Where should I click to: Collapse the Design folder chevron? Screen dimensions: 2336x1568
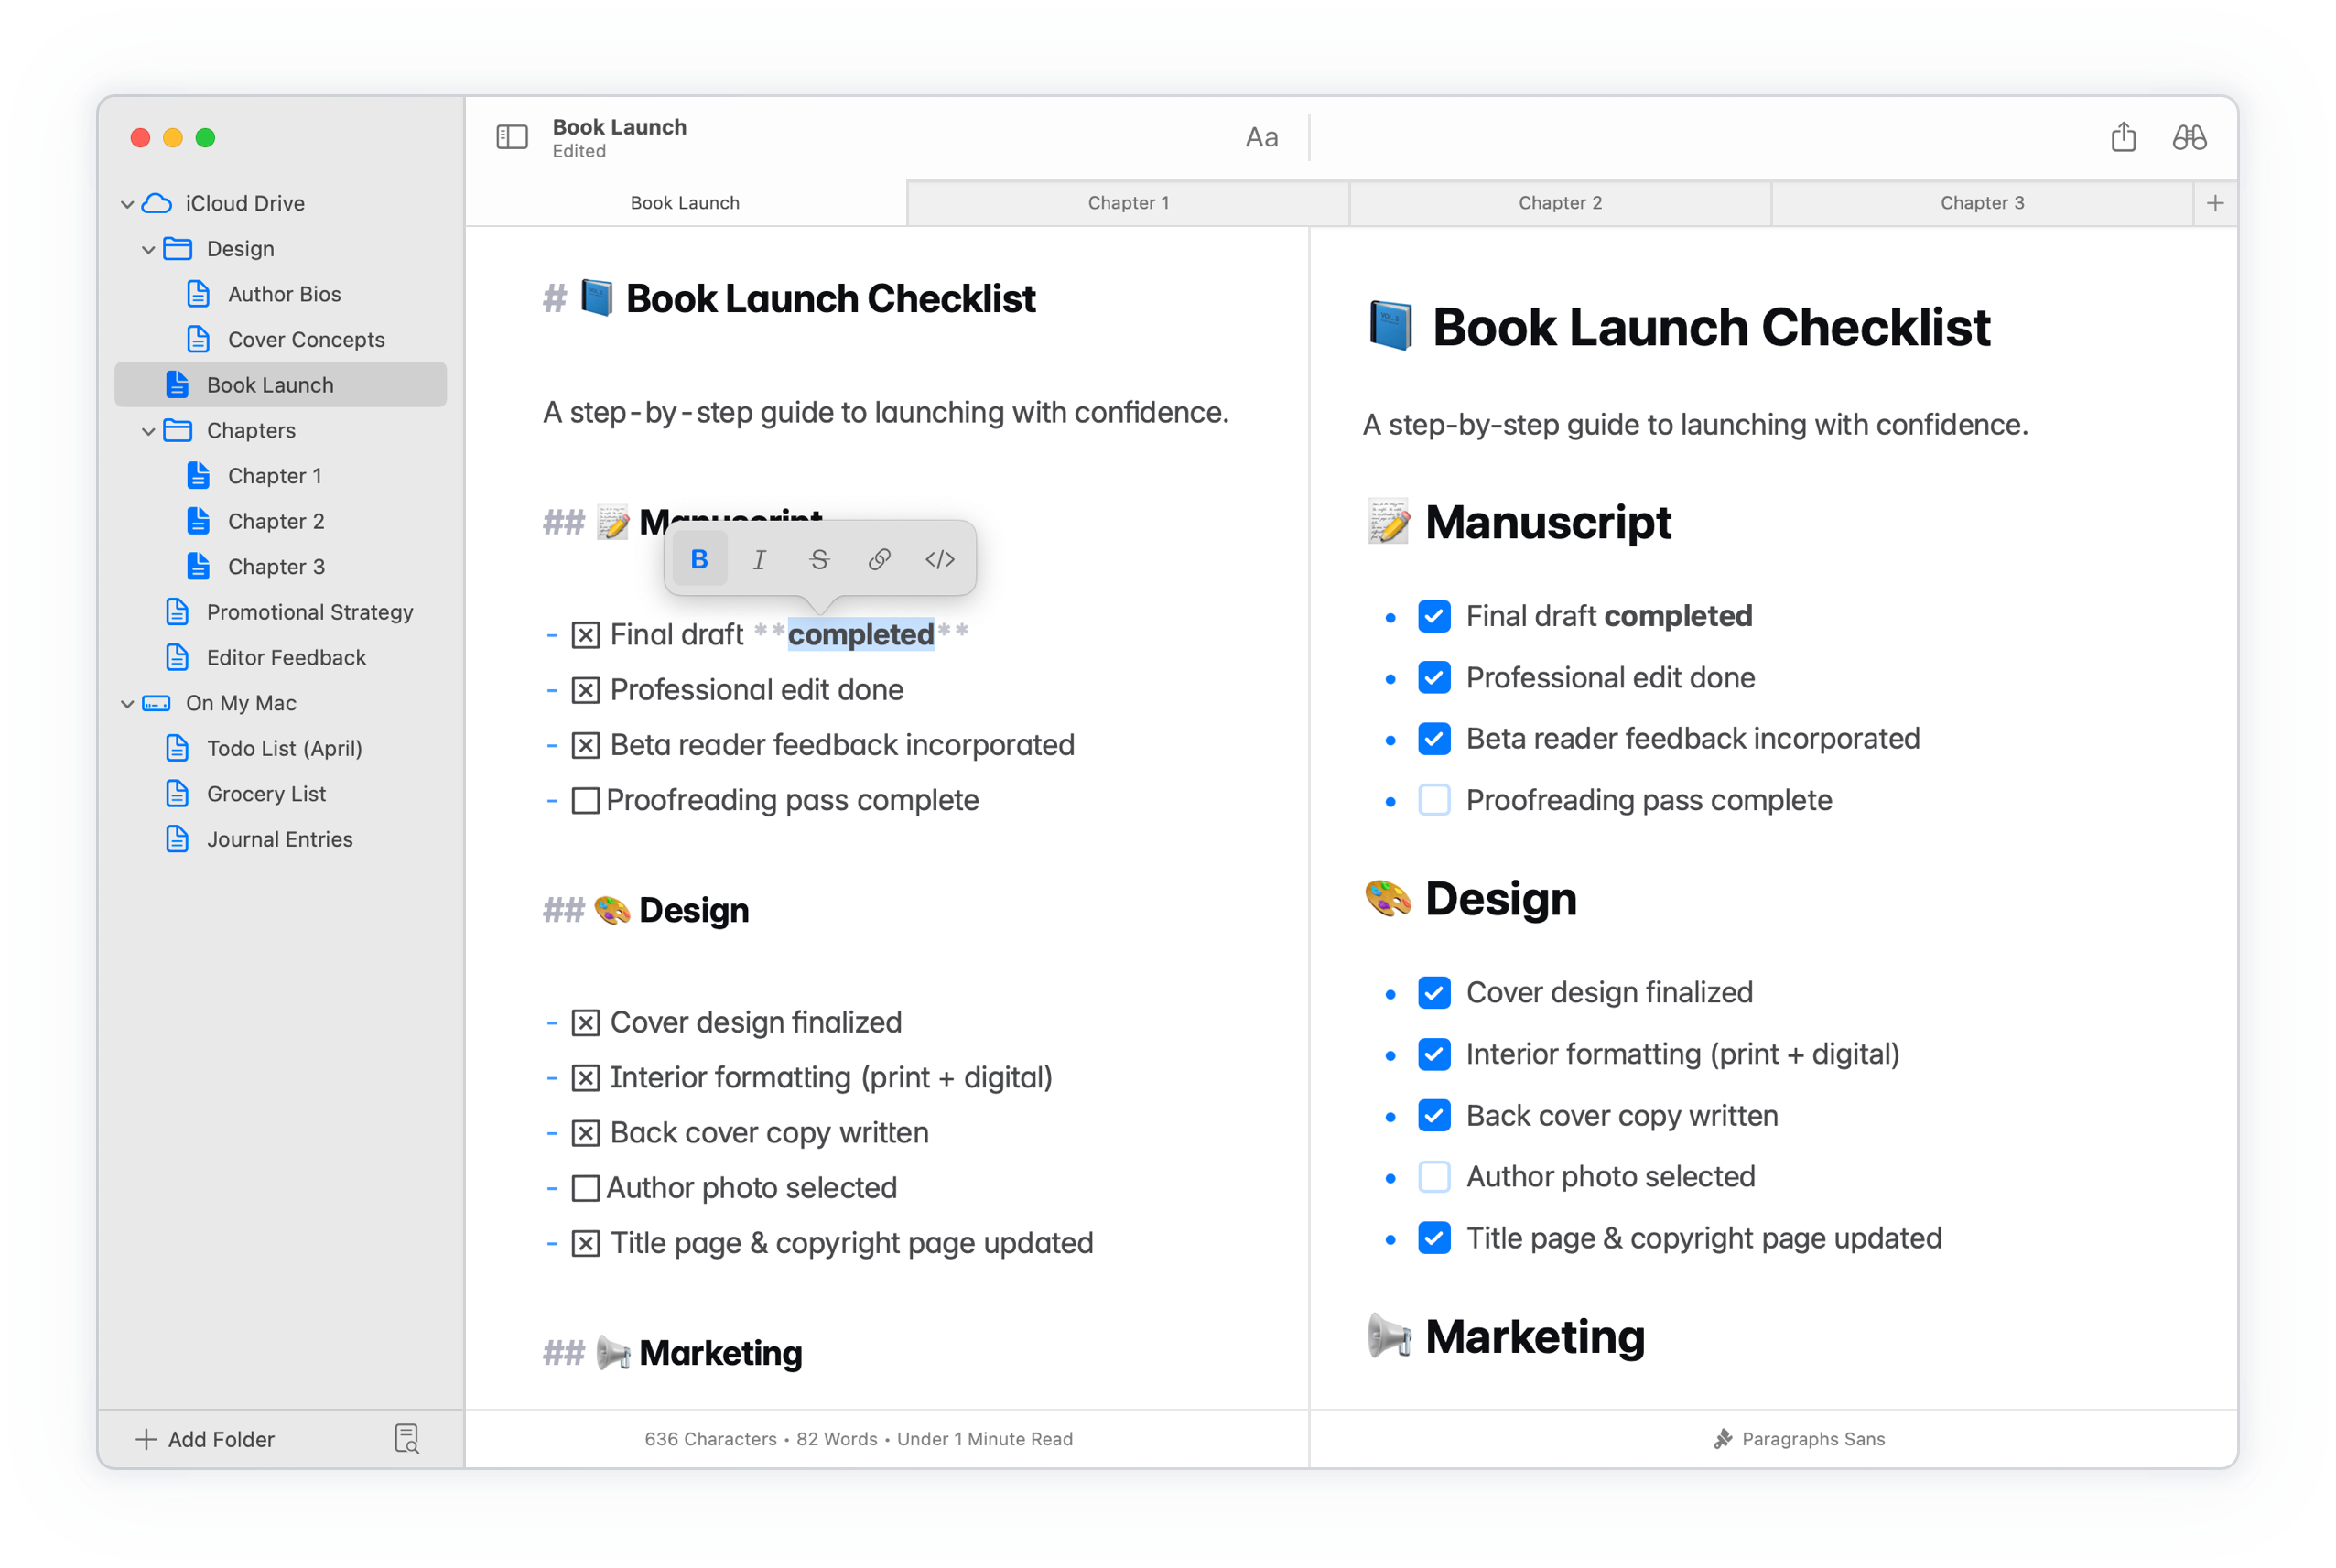[x=148, y=249]
